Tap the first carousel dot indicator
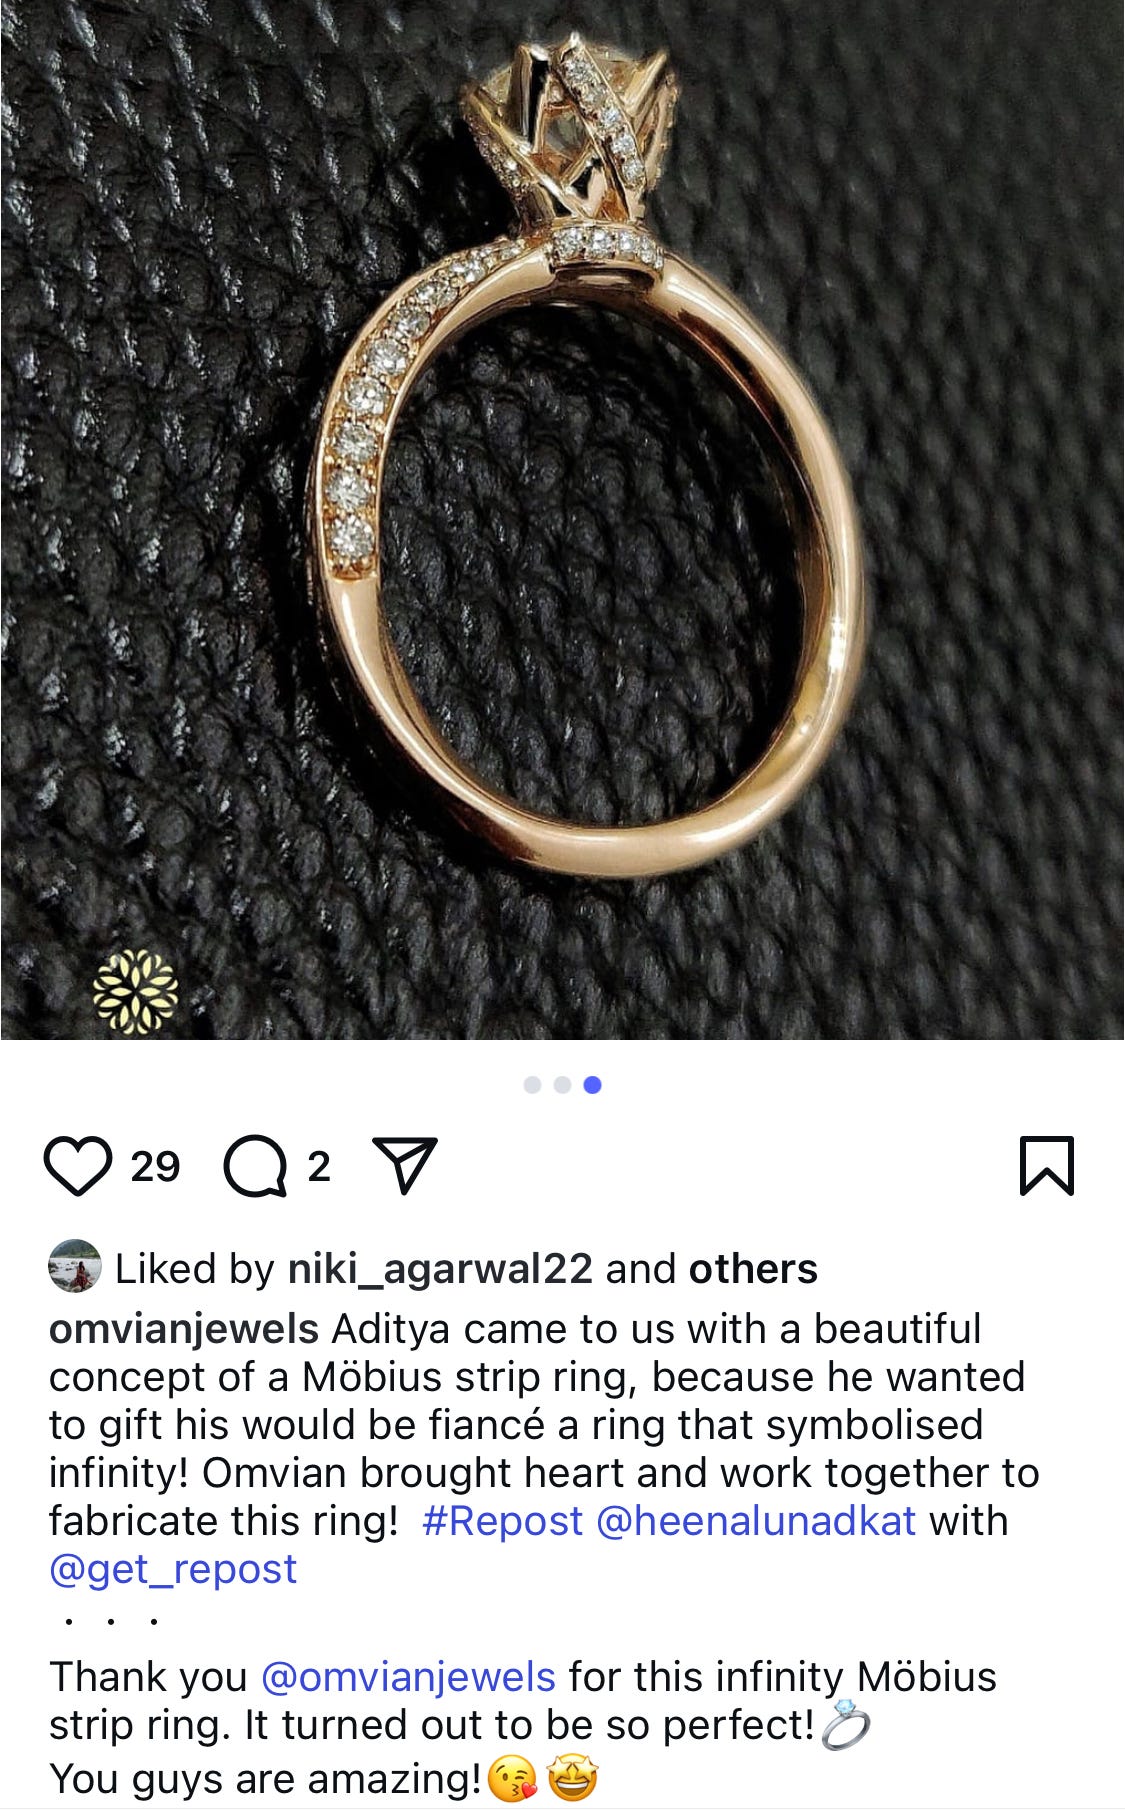The height and width of the screenshot is (1811, 1125). pos(533,1085)
